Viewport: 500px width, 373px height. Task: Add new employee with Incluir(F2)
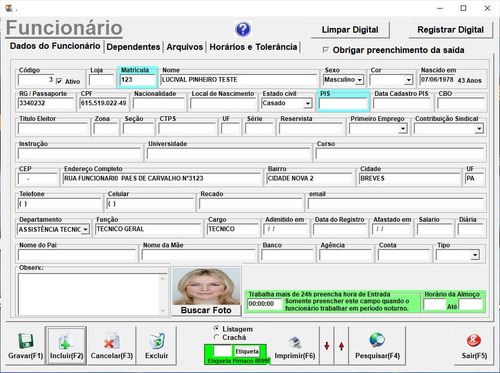[66, 346]
